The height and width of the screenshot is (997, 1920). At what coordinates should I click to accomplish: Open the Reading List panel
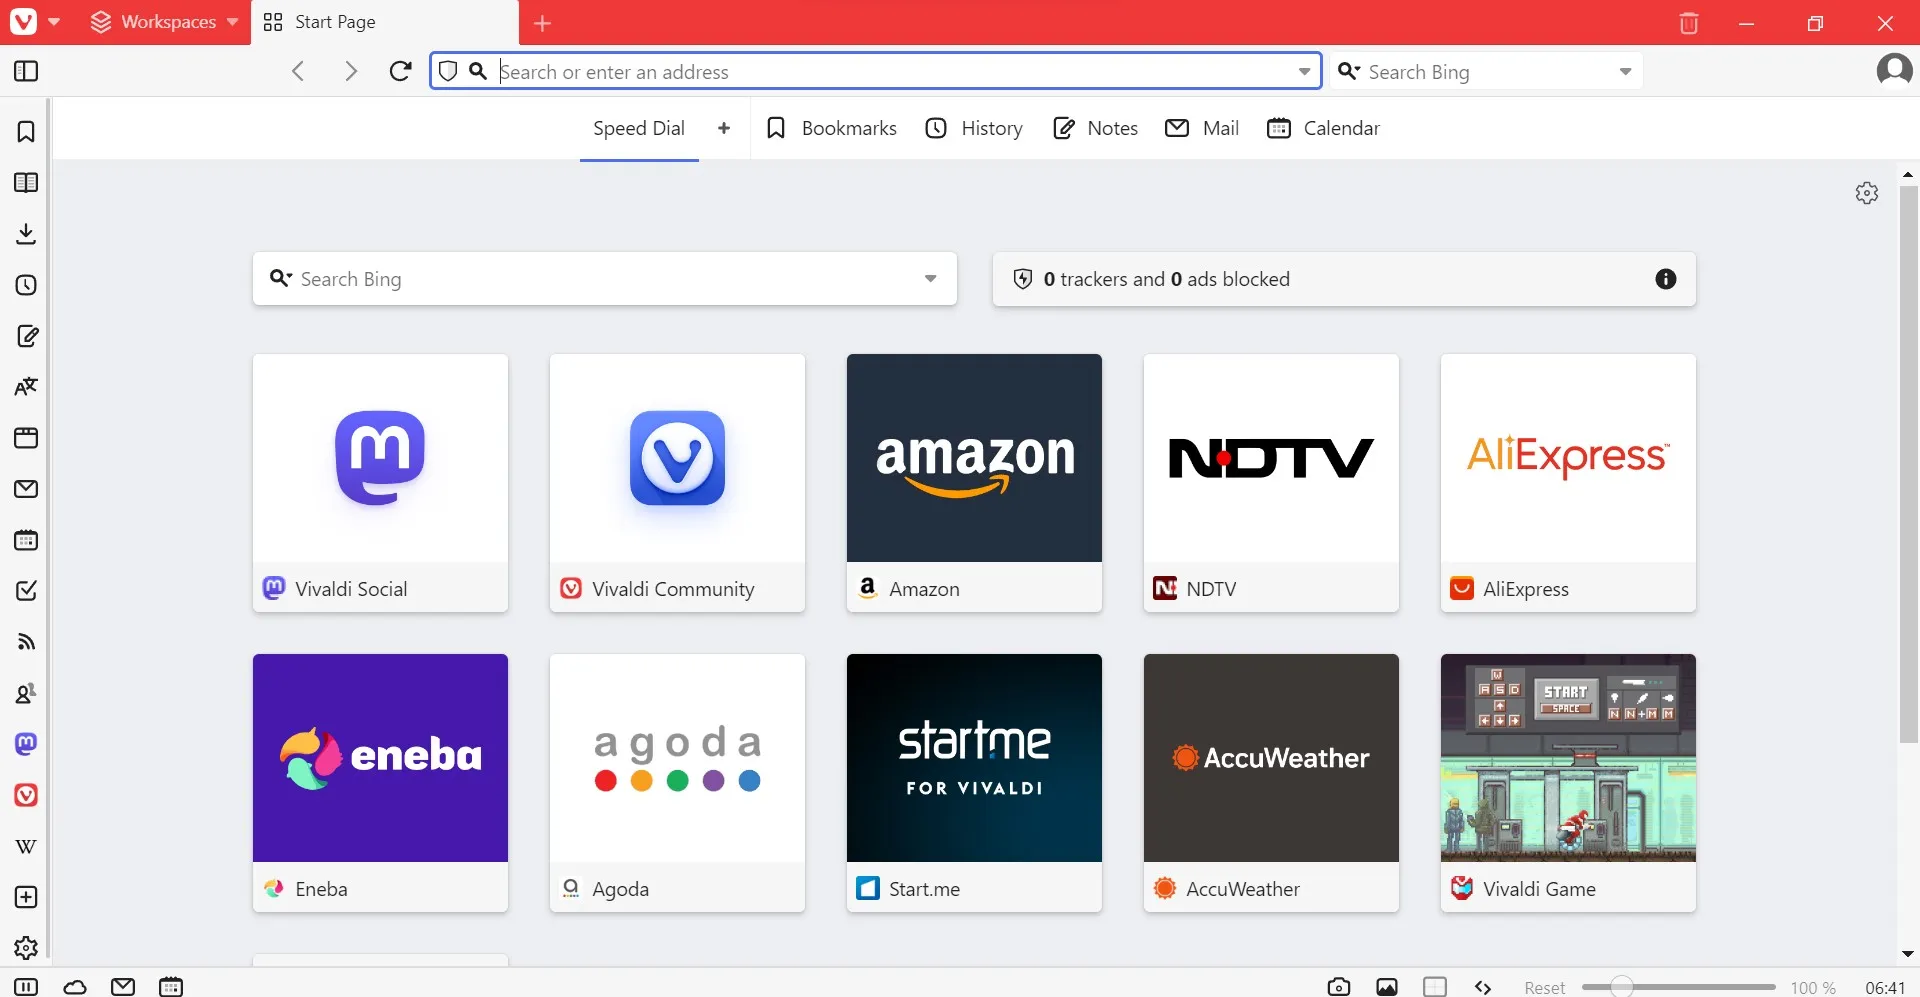(x=26, y=183)
